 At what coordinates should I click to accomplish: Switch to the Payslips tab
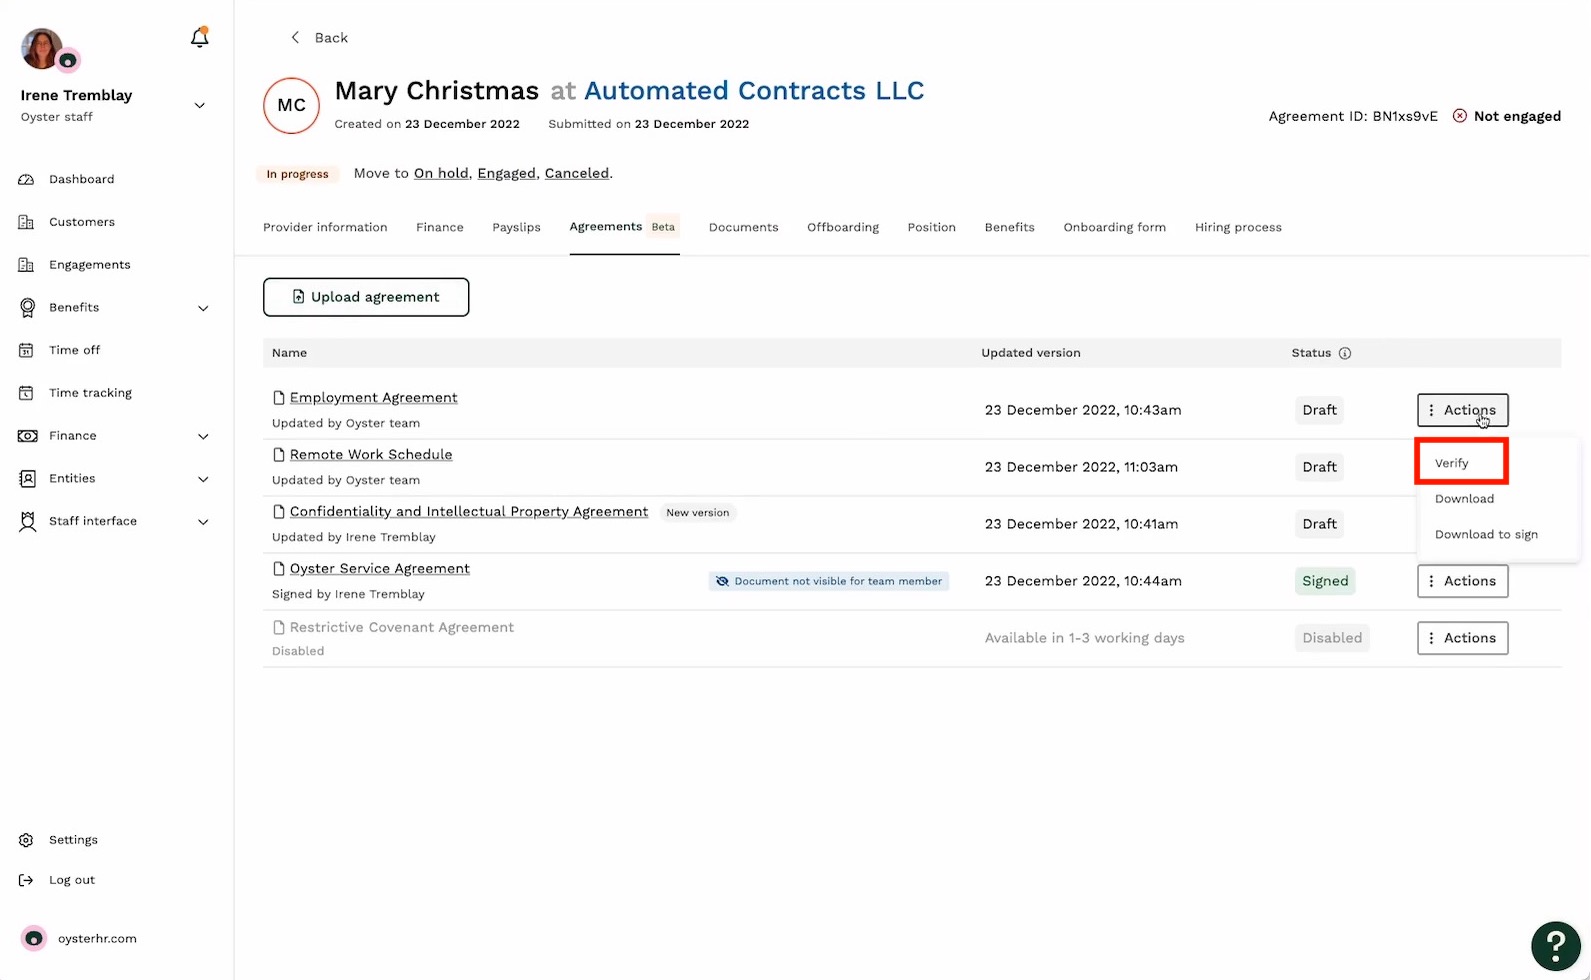(x=516, y=227)
